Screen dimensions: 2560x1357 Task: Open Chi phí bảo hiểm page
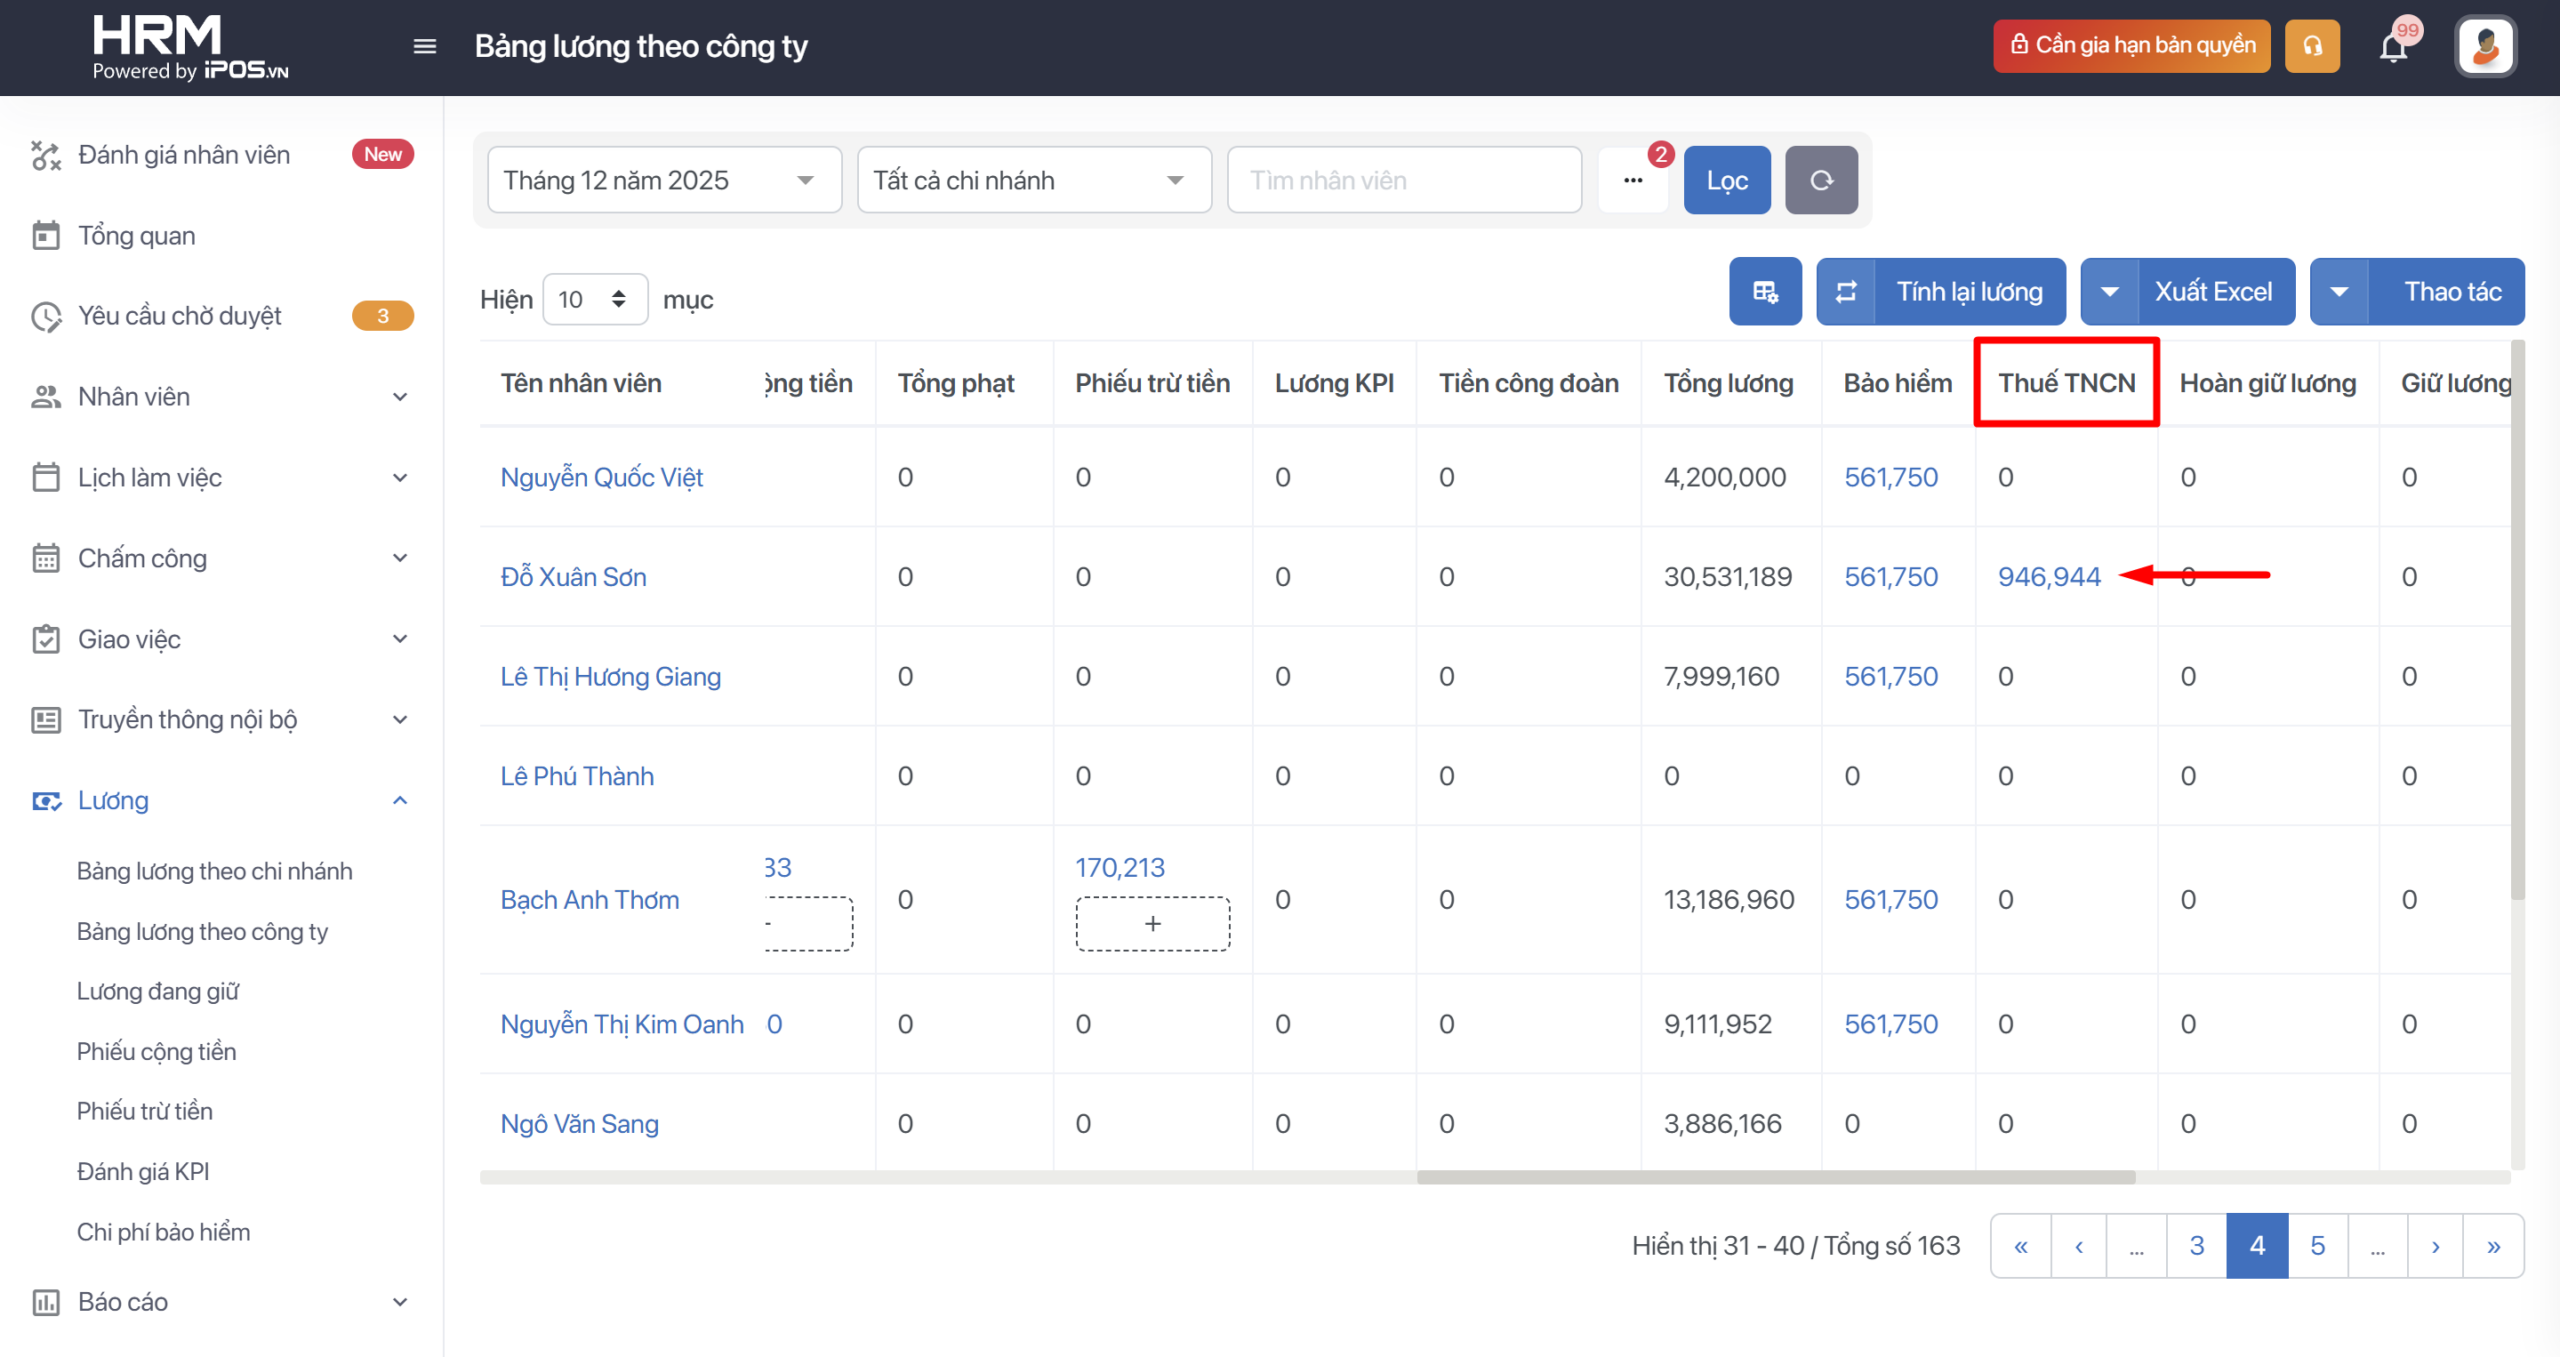pos(163,1232)
